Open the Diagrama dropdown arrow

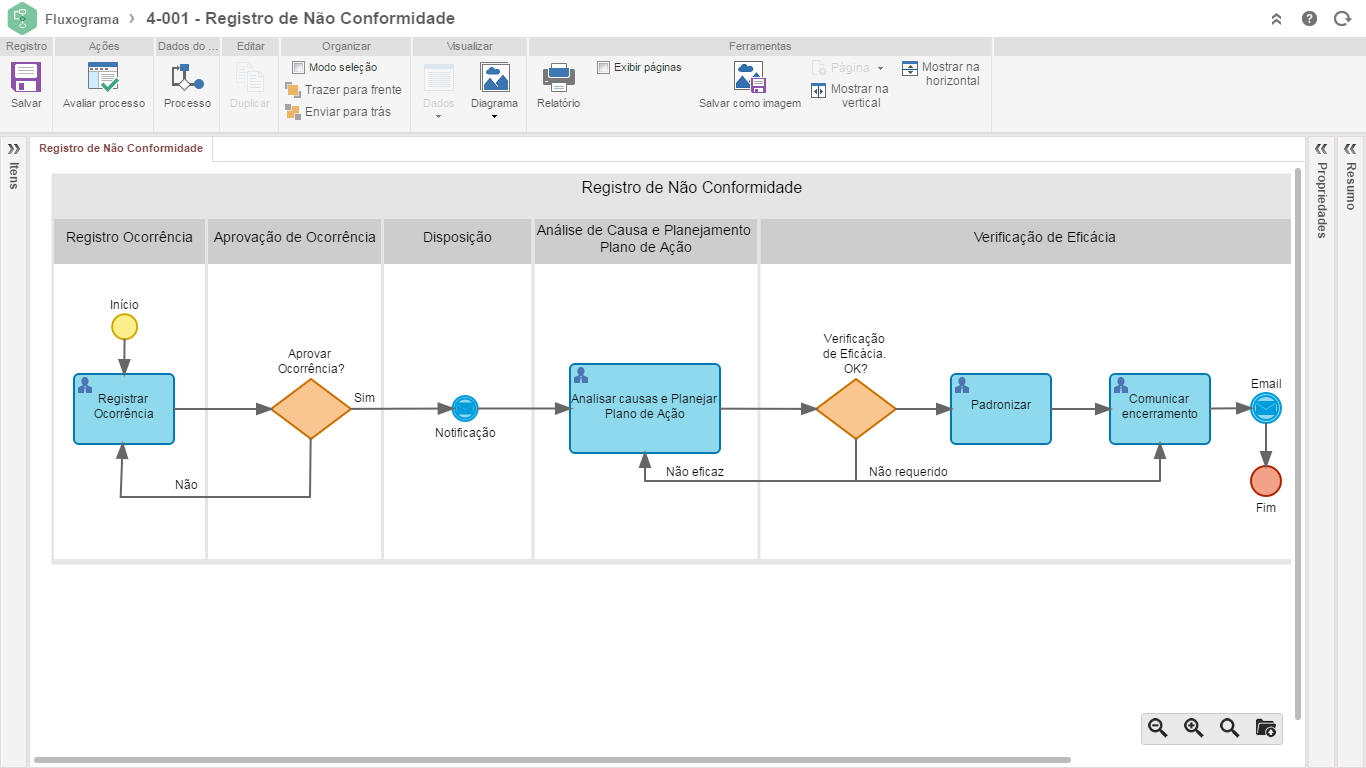pyautogui.click(x=494, y=117)
